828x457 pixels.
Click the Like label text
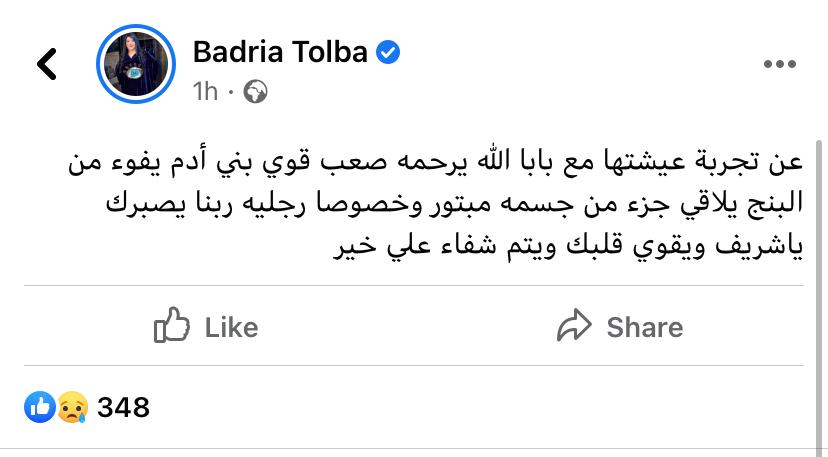[231, 328]
